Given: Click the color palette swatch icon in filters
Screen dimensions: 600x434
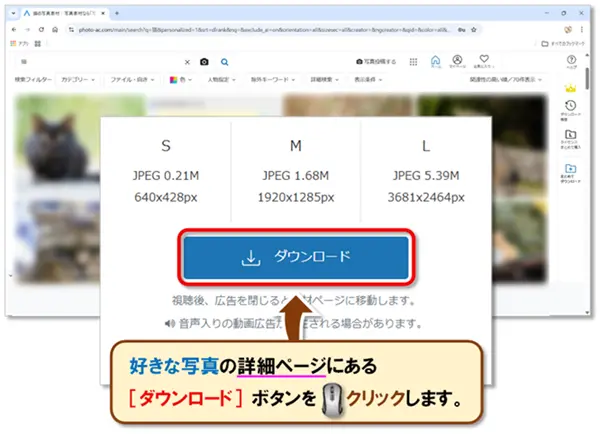Looking at the screenshot, I should click(174, 80).
